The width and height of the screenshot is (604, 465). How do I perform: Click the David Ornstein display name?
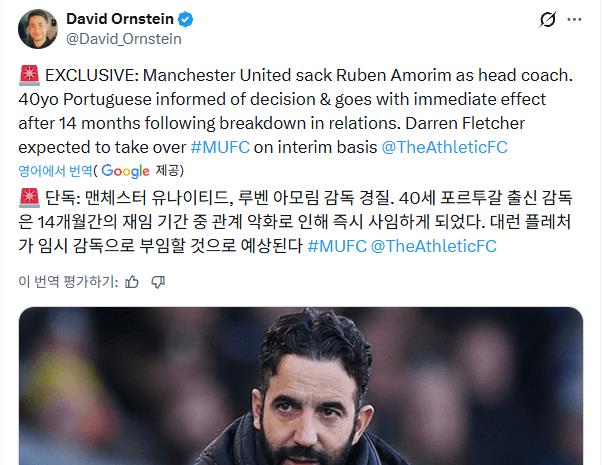coord(120,18)
